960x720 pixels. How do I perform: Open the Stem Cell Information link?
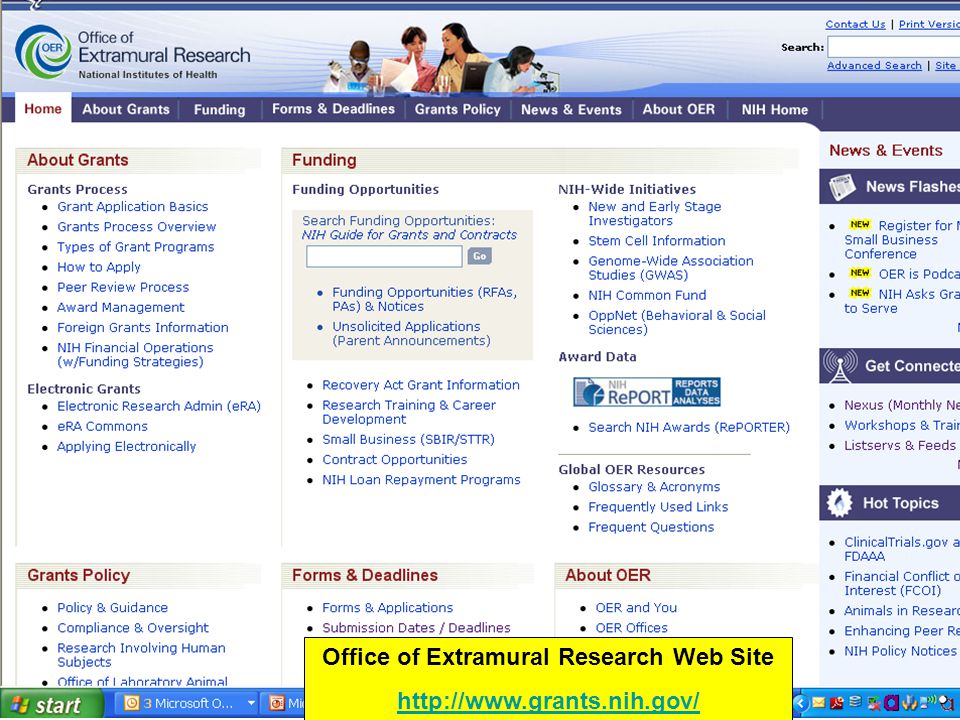pyautogui.click(x=656, y=241)
